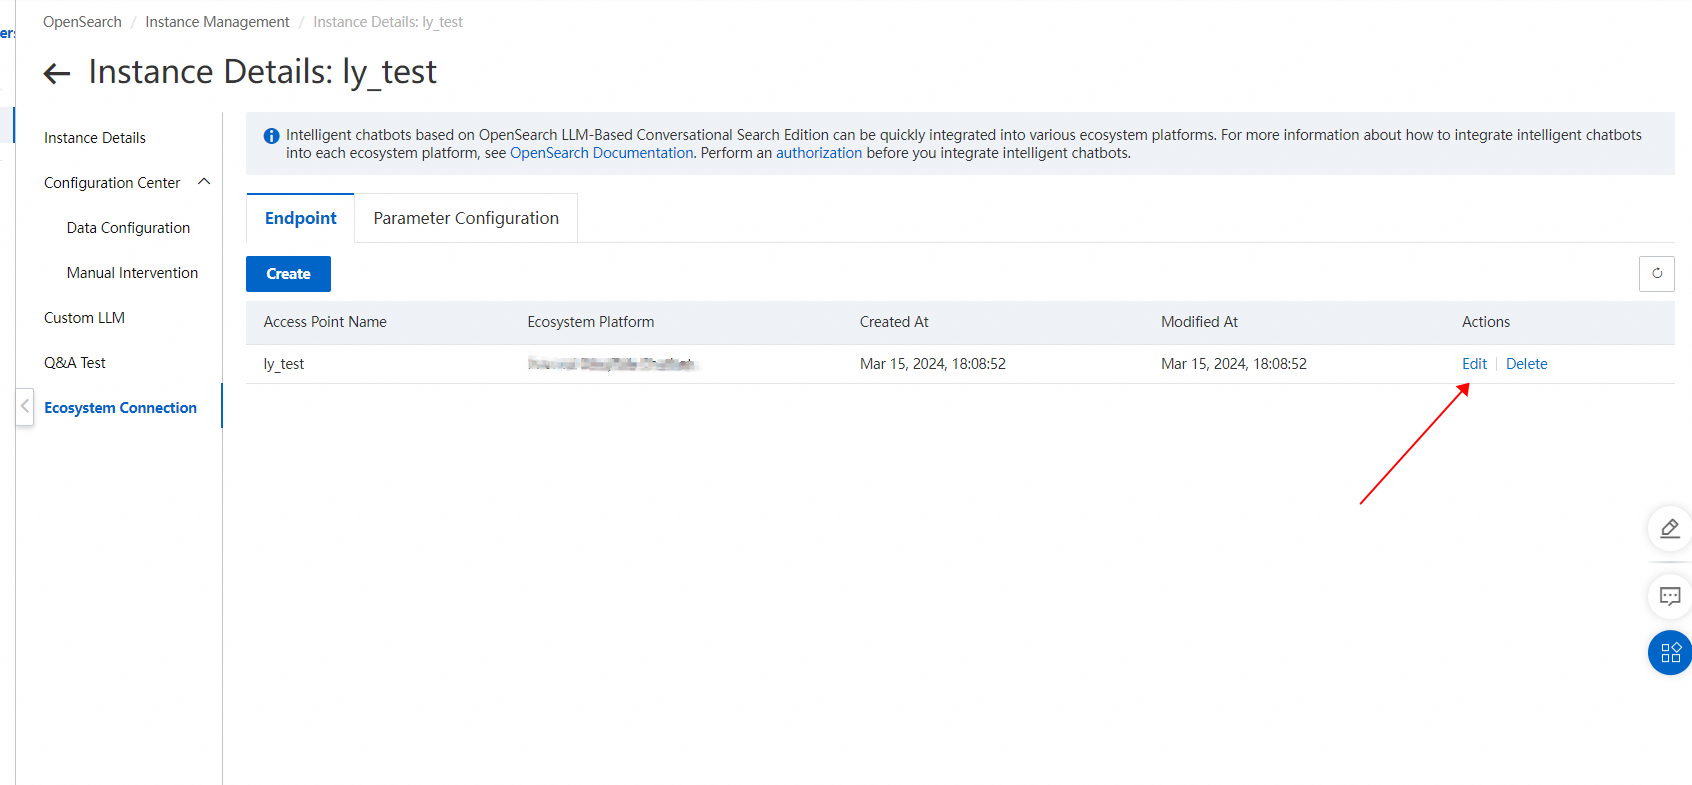Viewport: 1692px width, 785px height.
Task: Go to OpenSearch in the breadcrumb
Action: coord(82,22)
